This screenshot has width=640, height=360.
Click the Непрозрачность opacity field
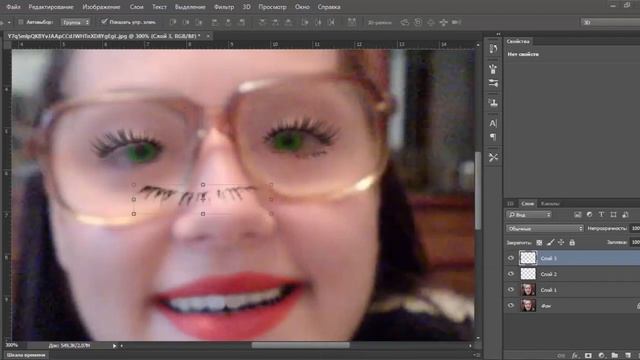[635, 228]
